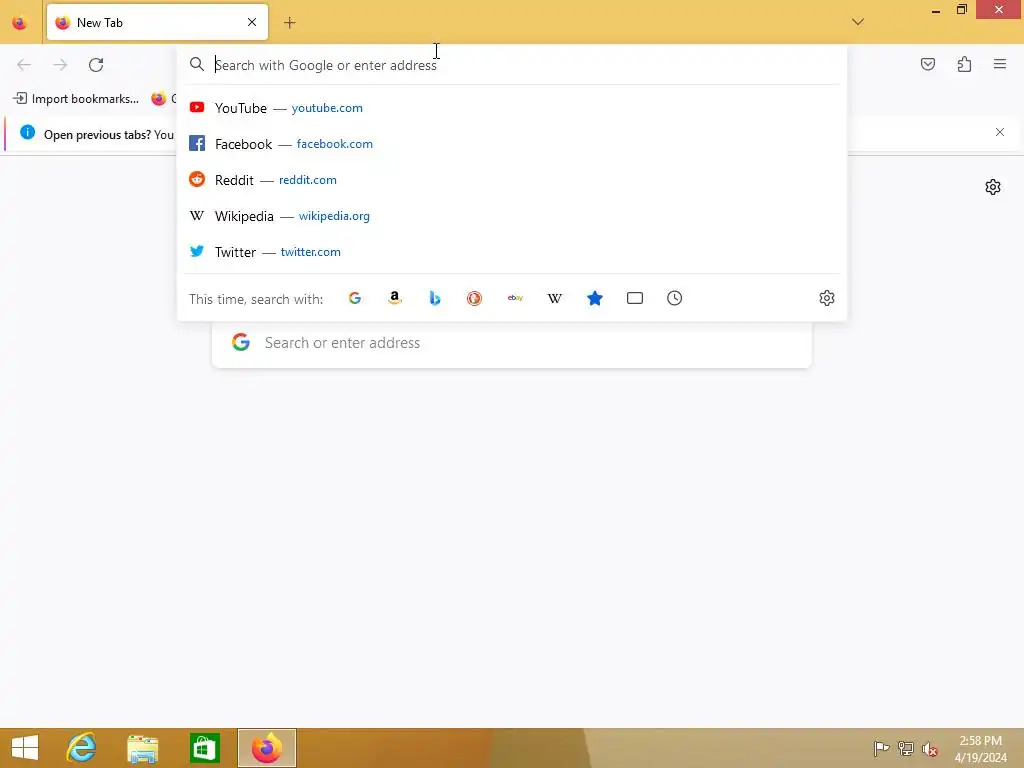The height and width of the screenshot is (768, 1024).
Task: Click Import bookmarks in bookmarks toolbar
Action: tap(76, 99)
